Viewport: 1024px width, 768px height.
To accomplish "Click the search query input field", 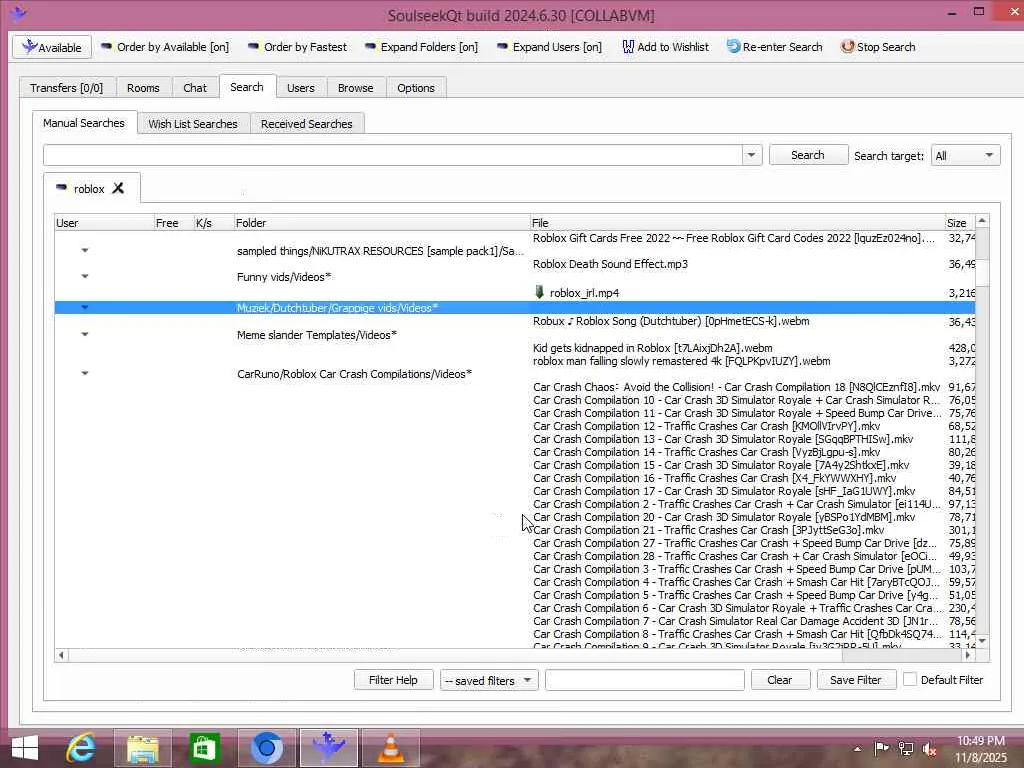I will [392, 155].
